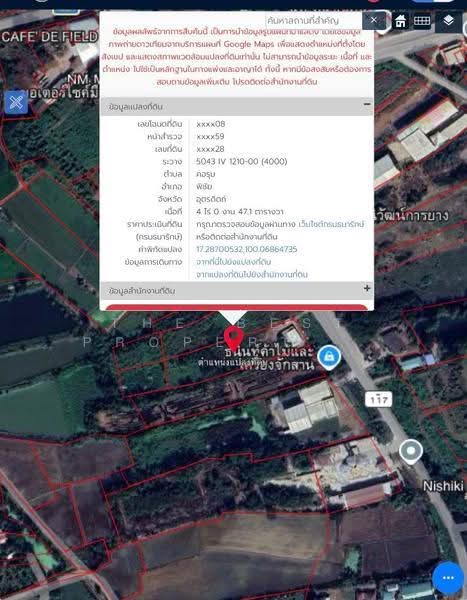
Task: Open the จากที่นี่ไปยังแปลงที่ดิน directions link
Action: pos(234,262)
